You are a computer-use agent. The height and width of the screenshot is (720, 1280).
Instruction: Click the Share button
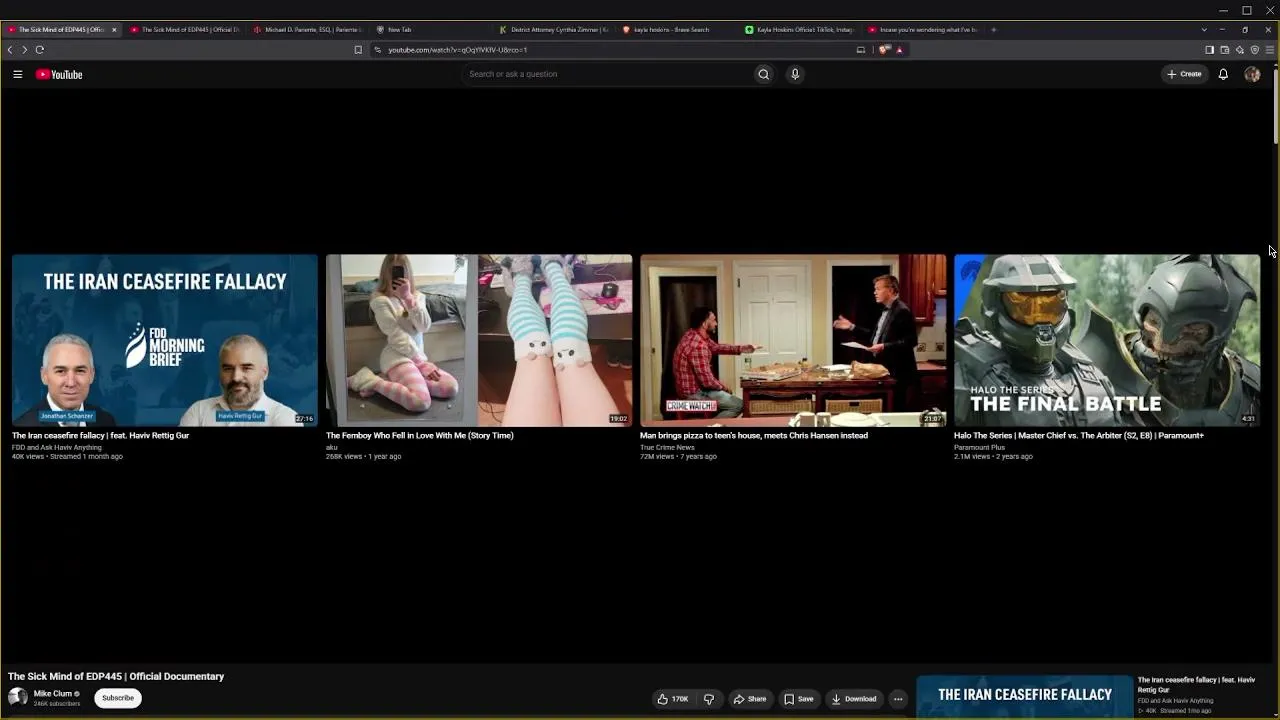click(x=750, y=699)
